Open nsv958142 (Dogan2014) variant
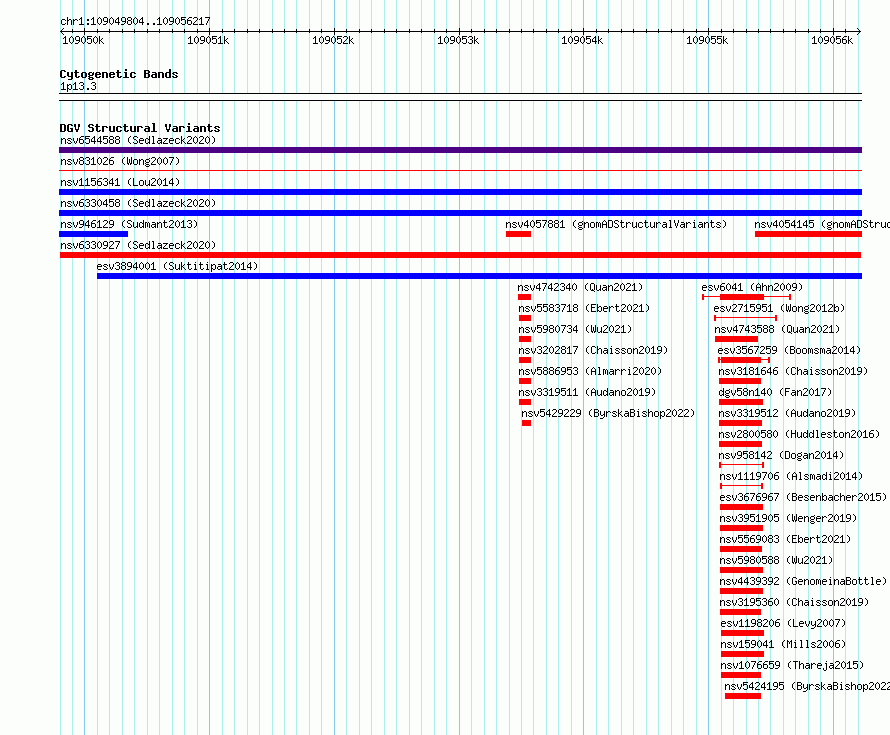 (x=782, y=455)
